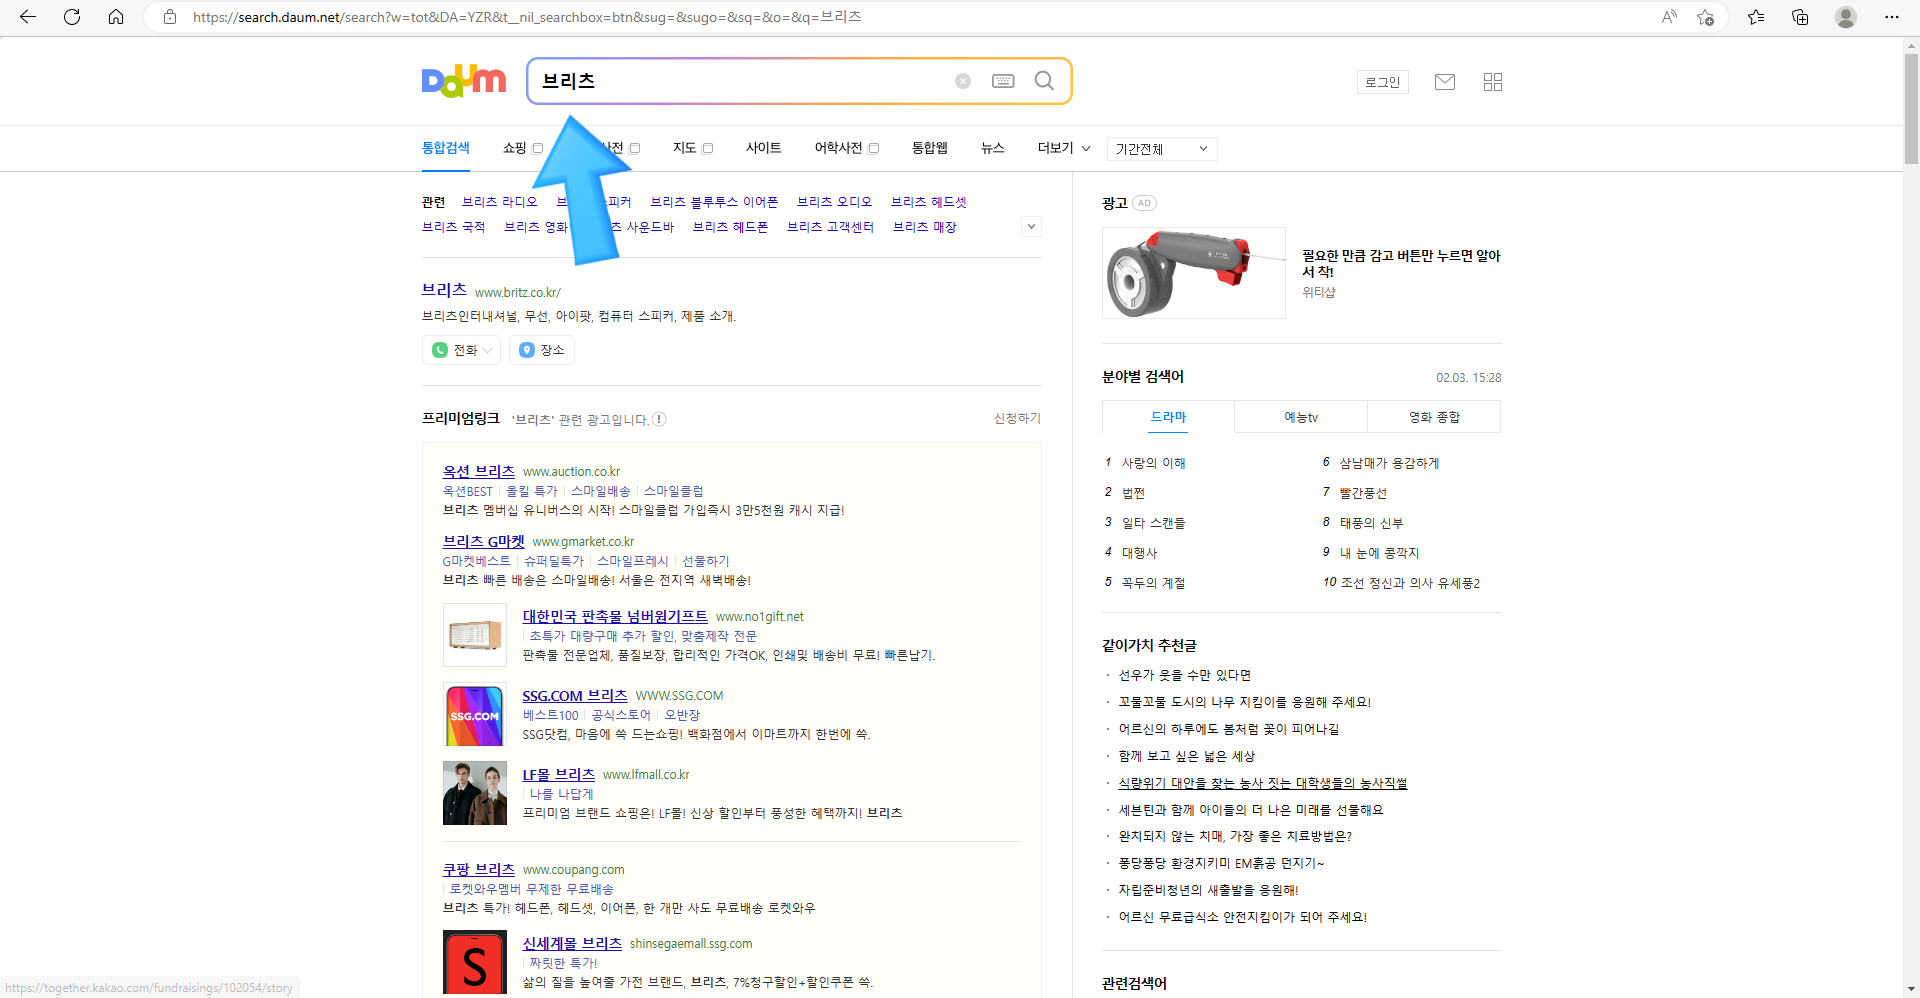1920x998 pixels.
Task: Open related search 브리츠 매장
Action: (x=924, y=227)
